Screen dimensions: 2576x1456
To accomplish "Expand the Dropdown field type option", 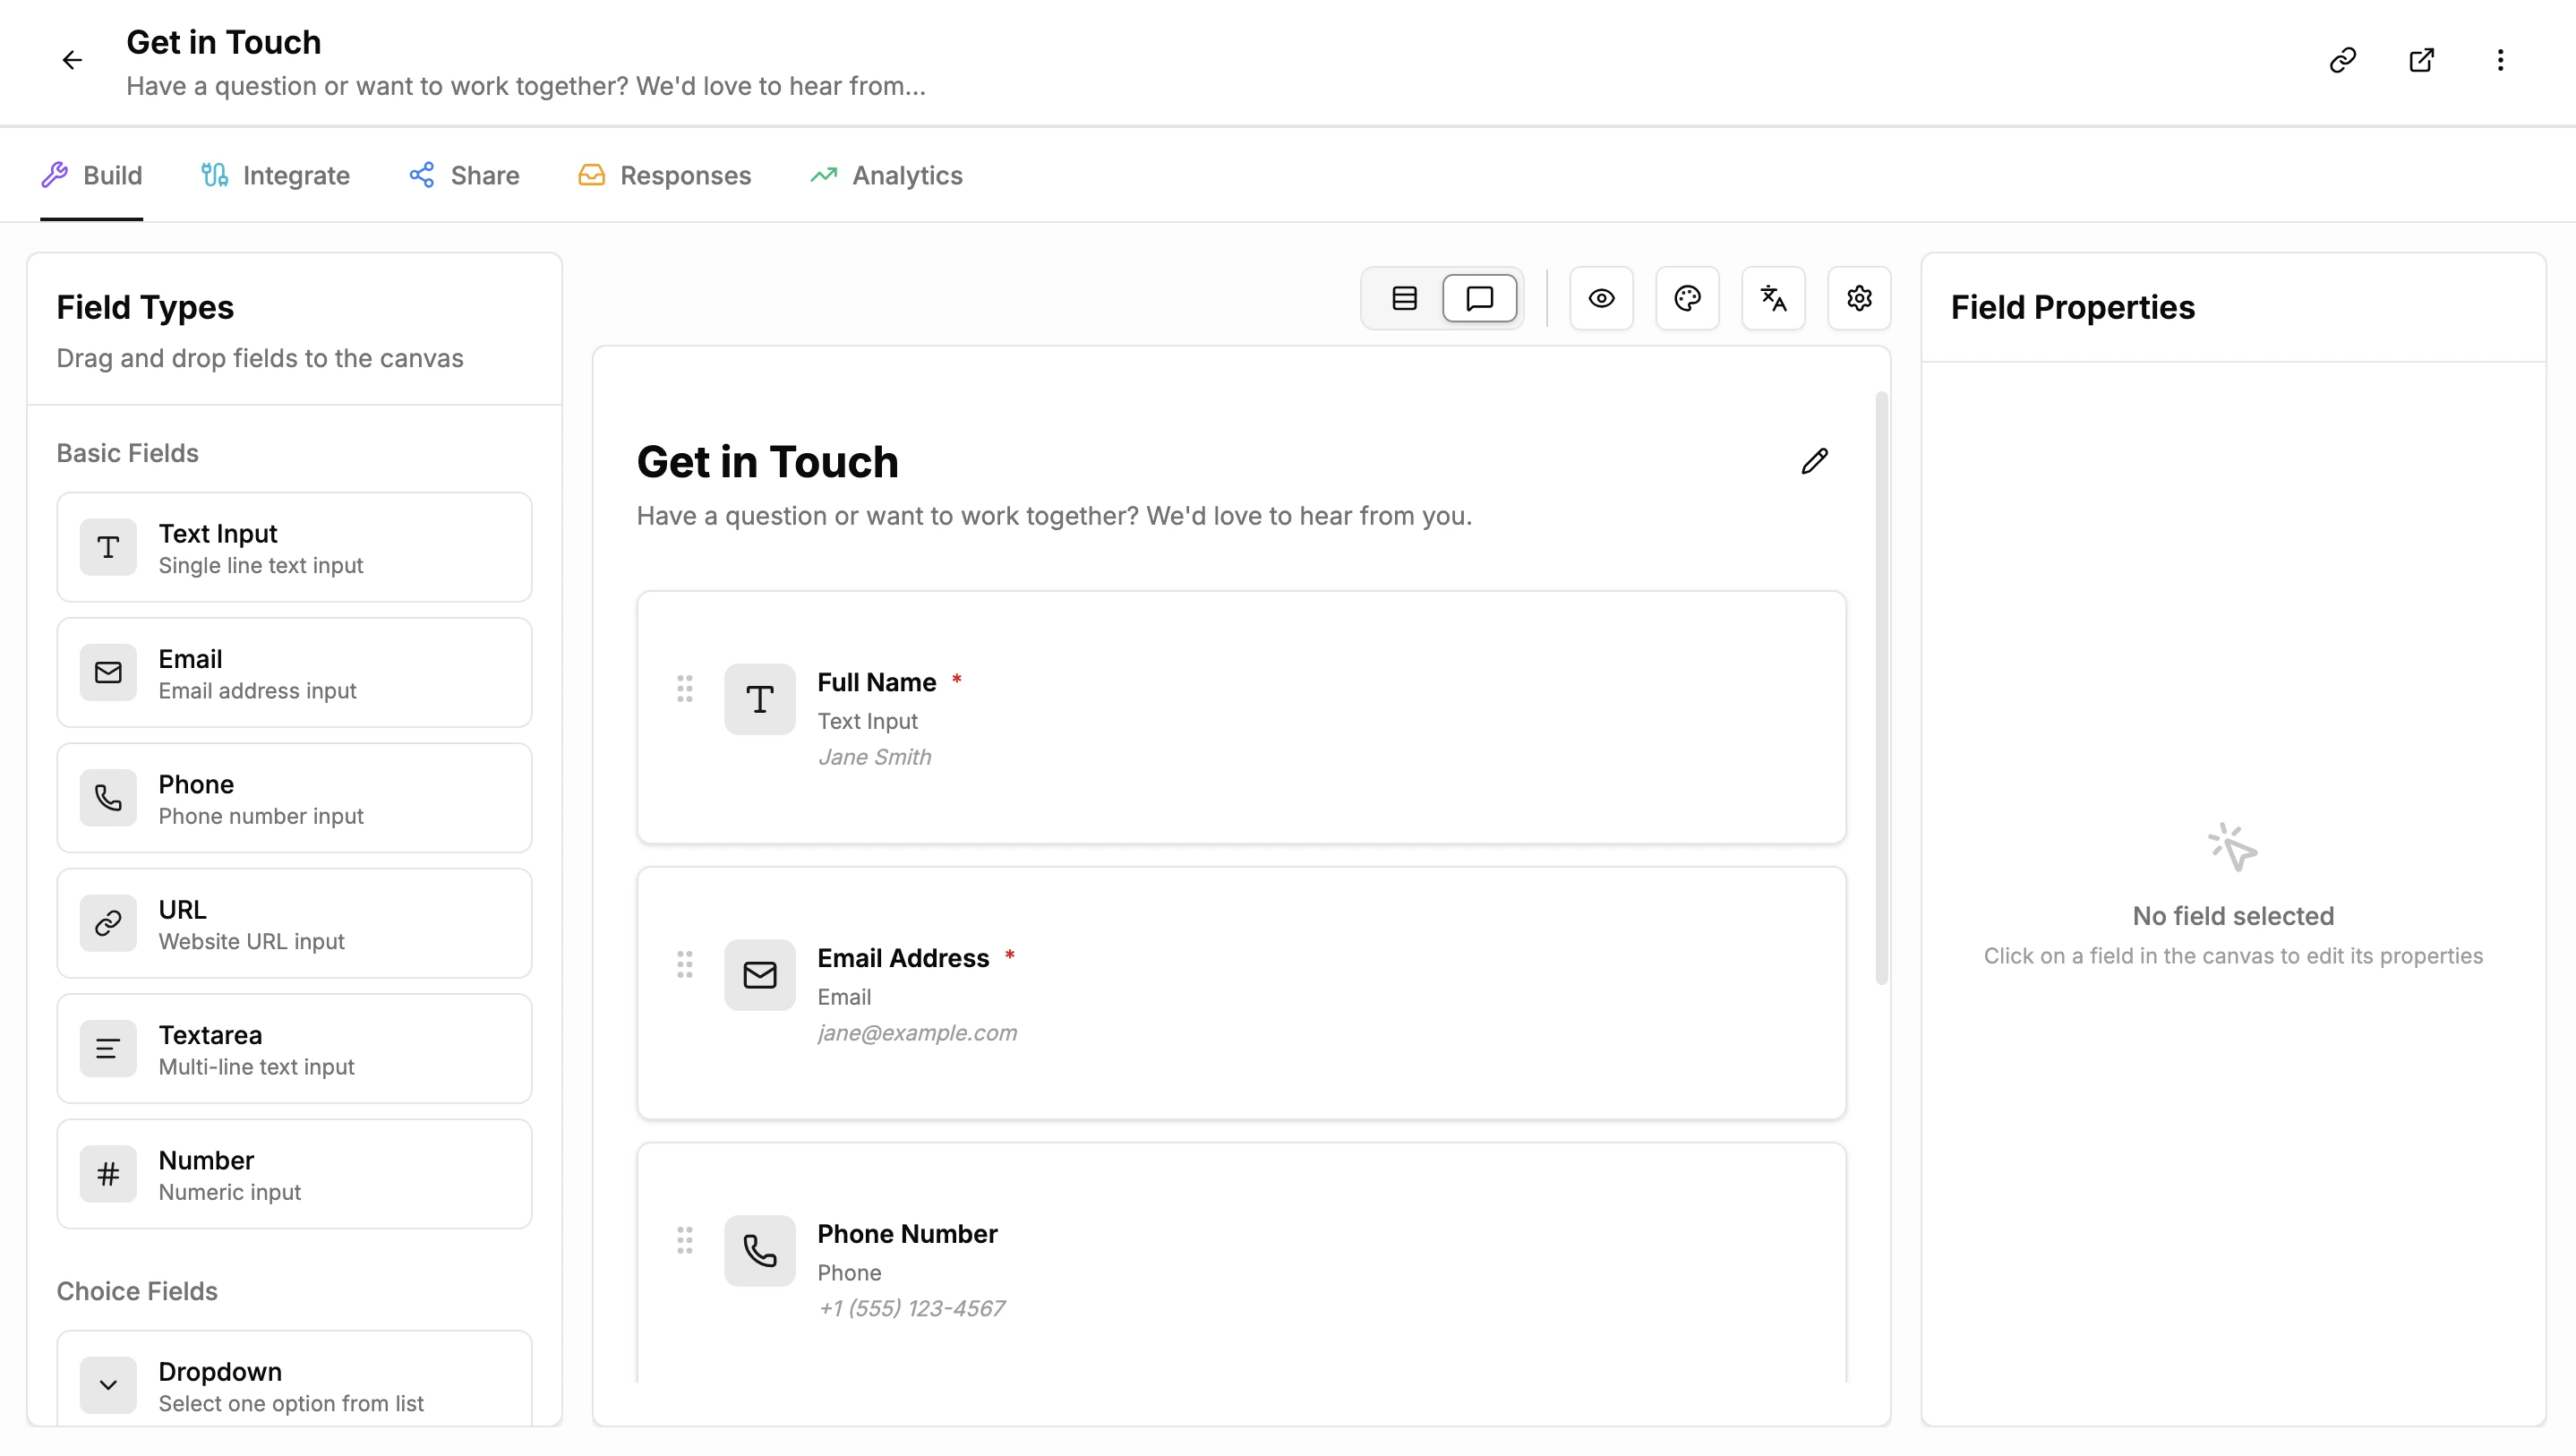I will pyautogui.click(x=294, y=1385).
